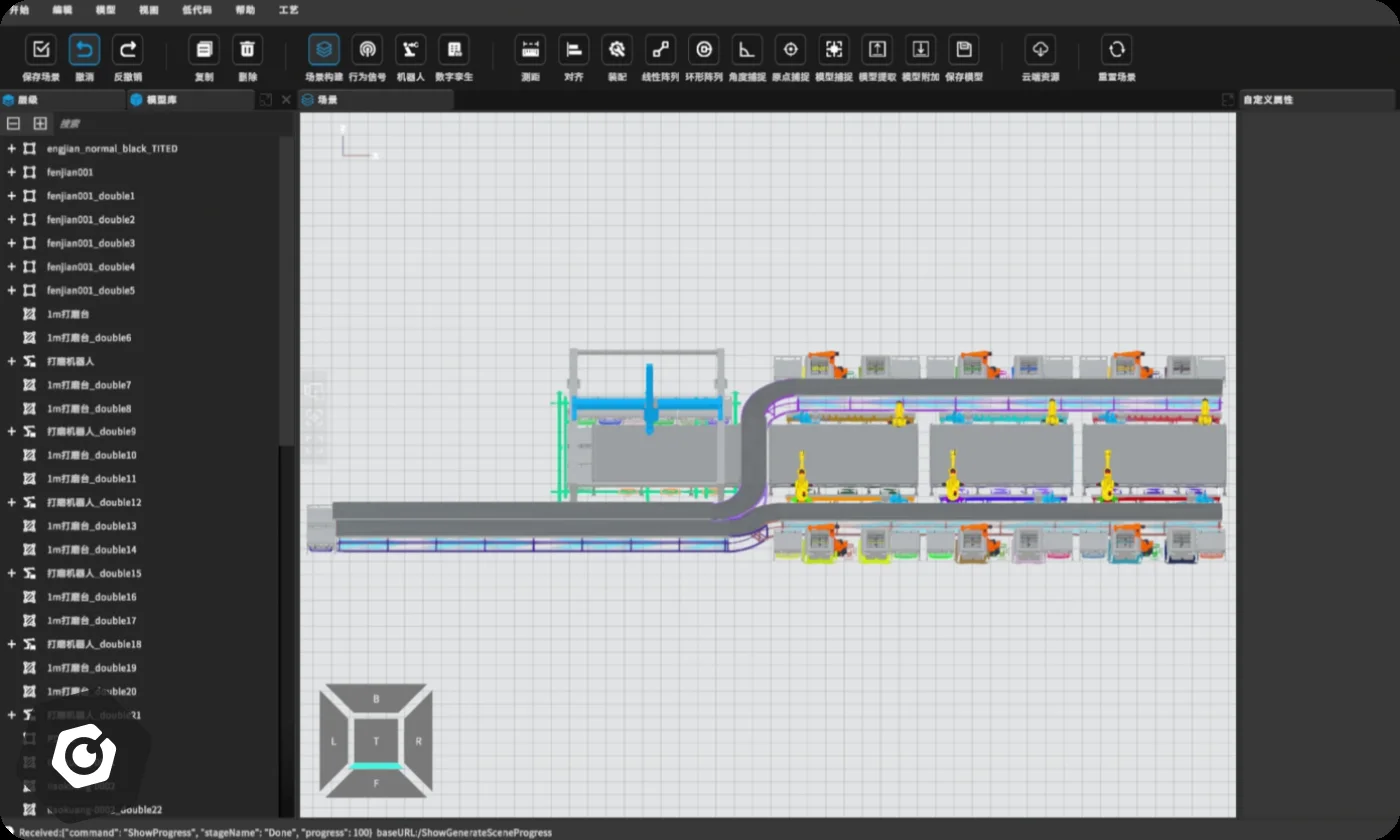Viewport: 1400px width, 840px height.
Task: Open the 工艺 menu
Action: tap(289, 9)
